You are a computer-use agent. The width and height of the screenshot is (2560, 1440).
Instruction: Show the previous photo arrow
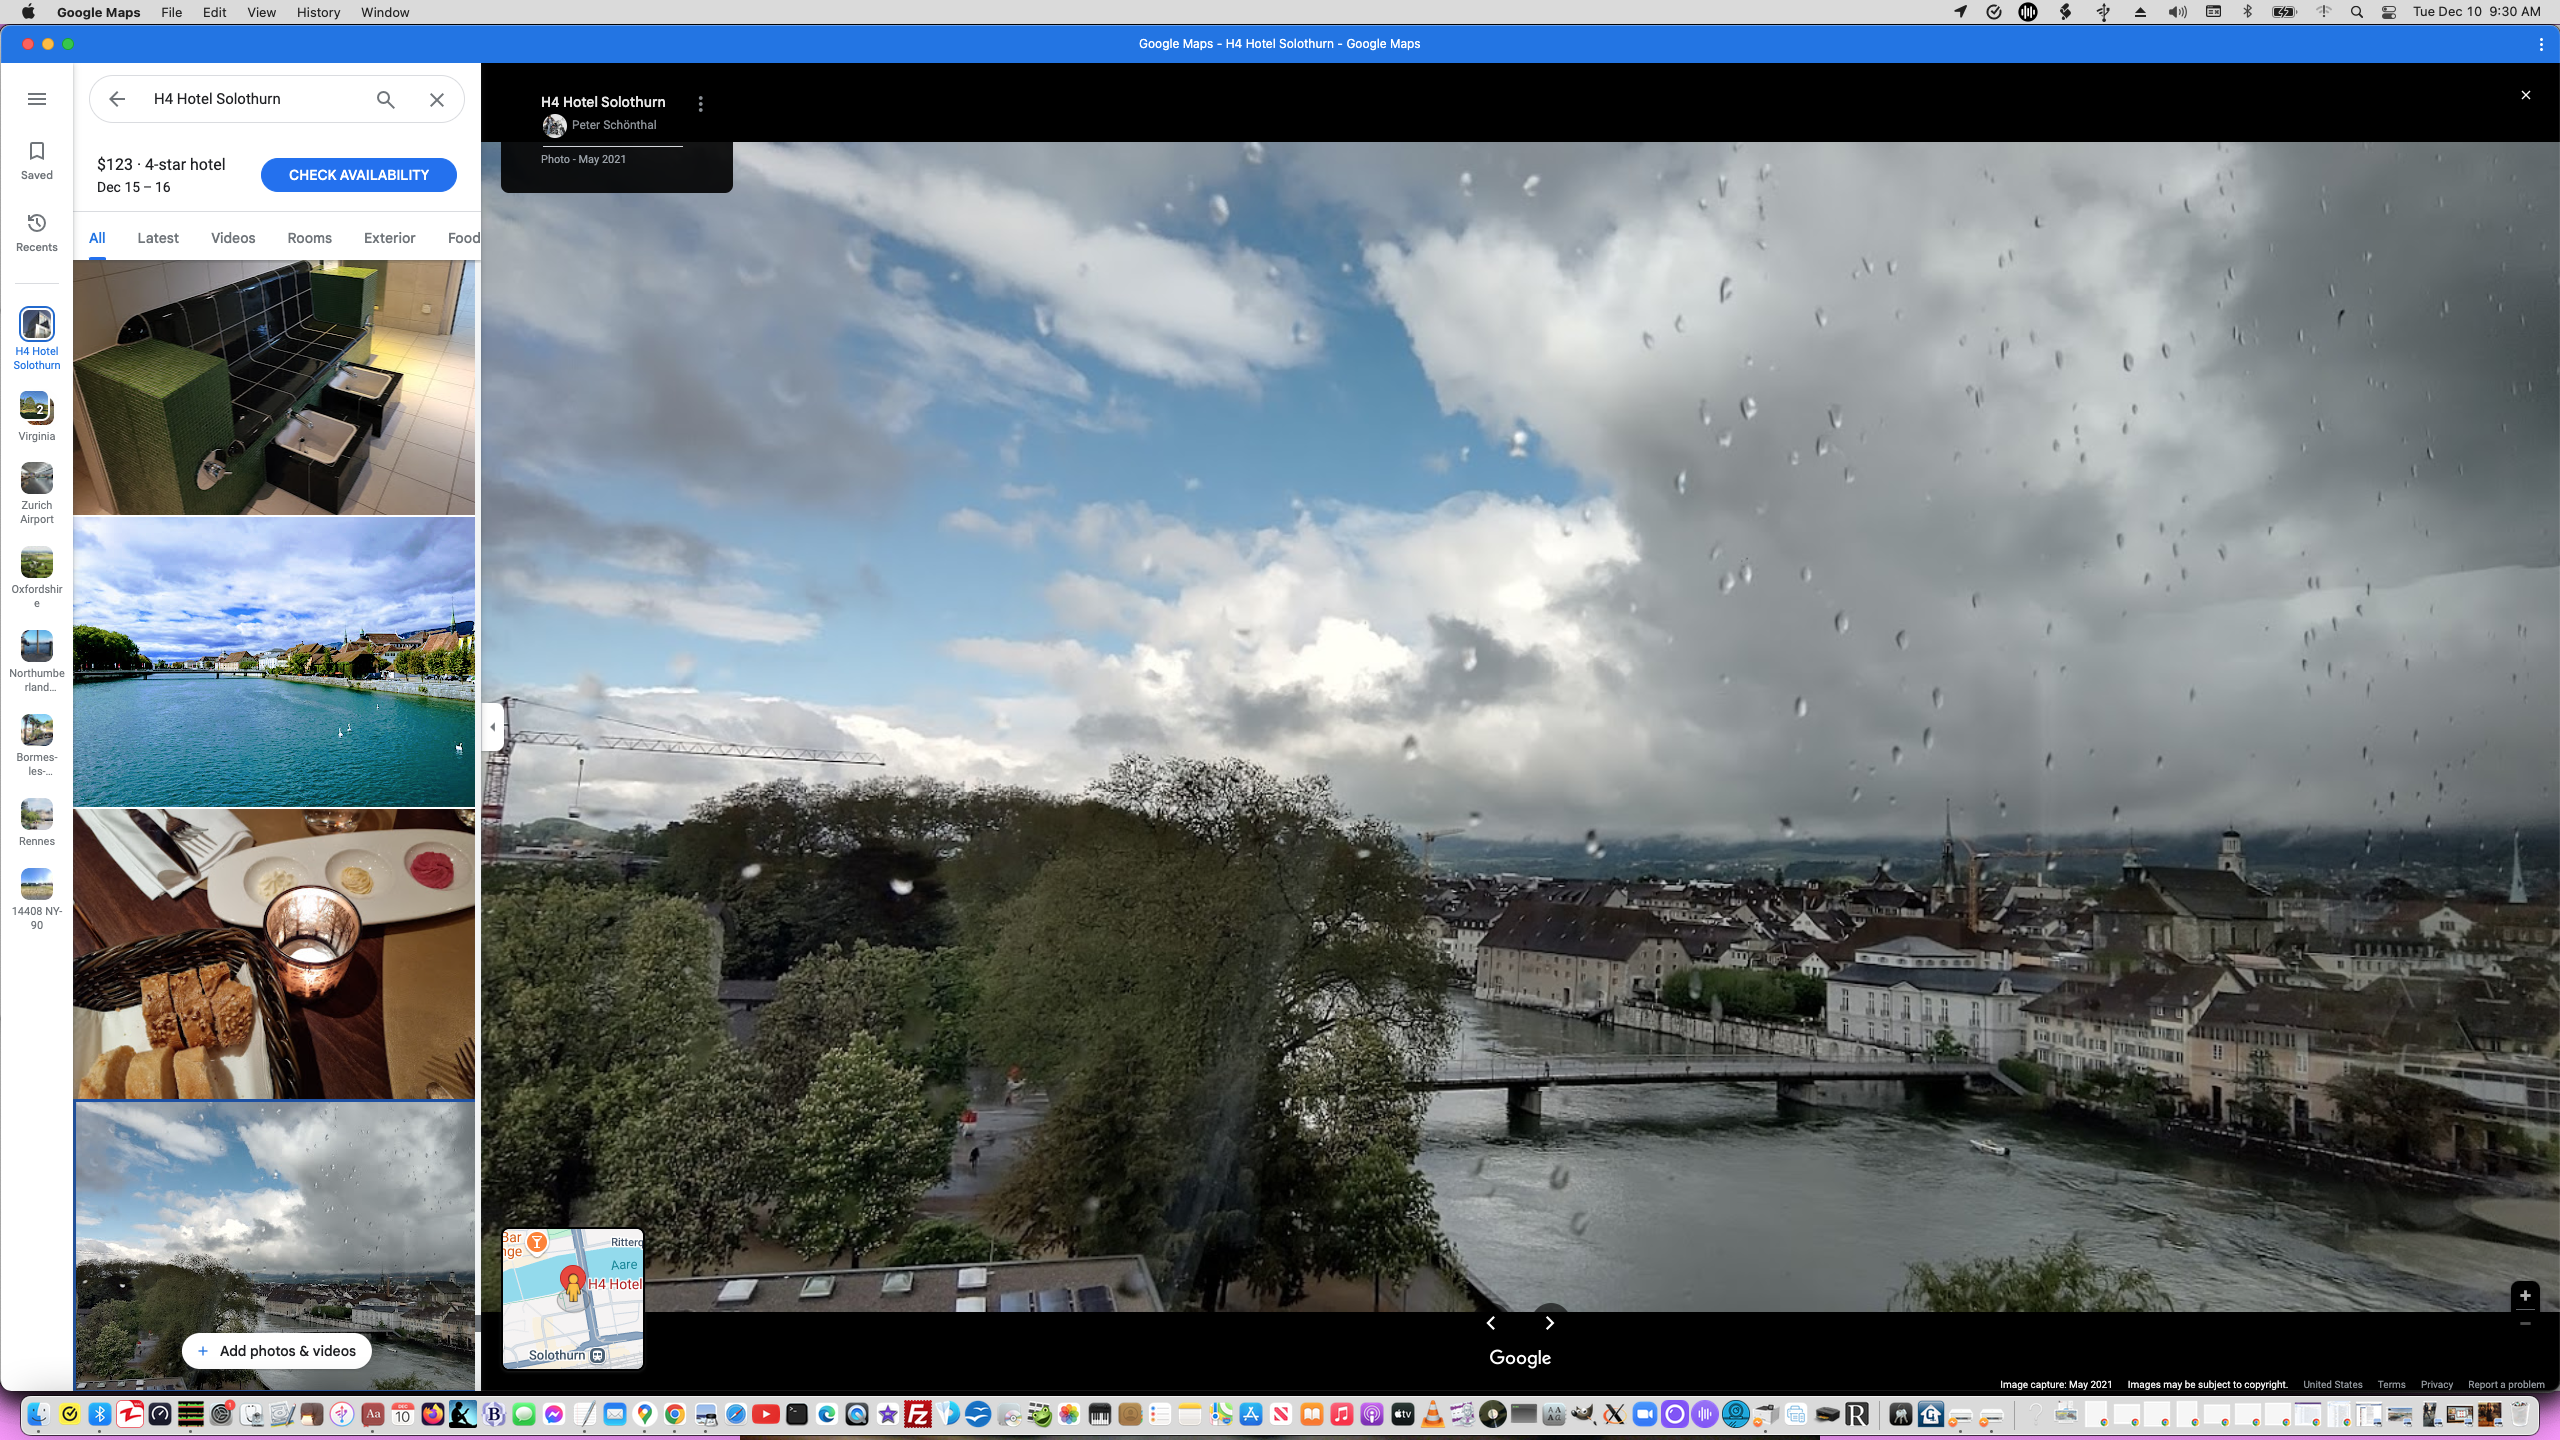[1491, 1323]
